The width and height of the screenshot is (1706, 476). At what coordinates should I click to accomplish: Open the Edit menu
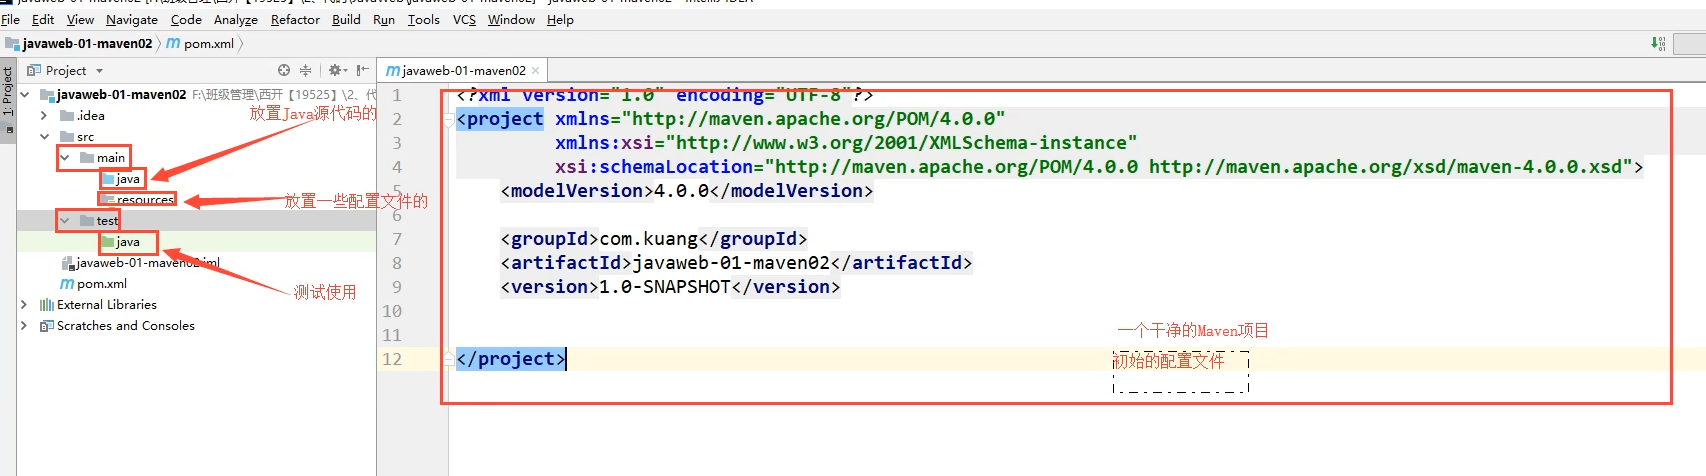click(43, 19)
